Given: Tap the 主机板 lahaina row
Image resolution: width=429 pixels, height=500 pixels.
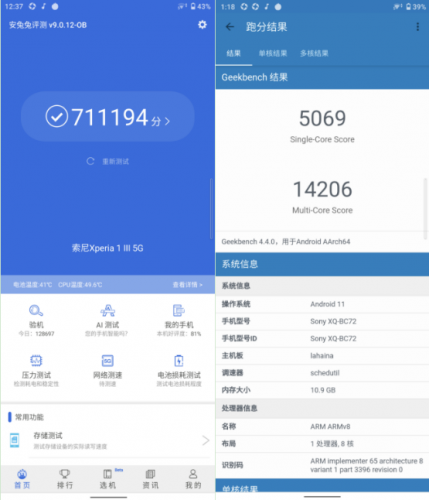Looking at the screenshot, I should pos(322,356).
